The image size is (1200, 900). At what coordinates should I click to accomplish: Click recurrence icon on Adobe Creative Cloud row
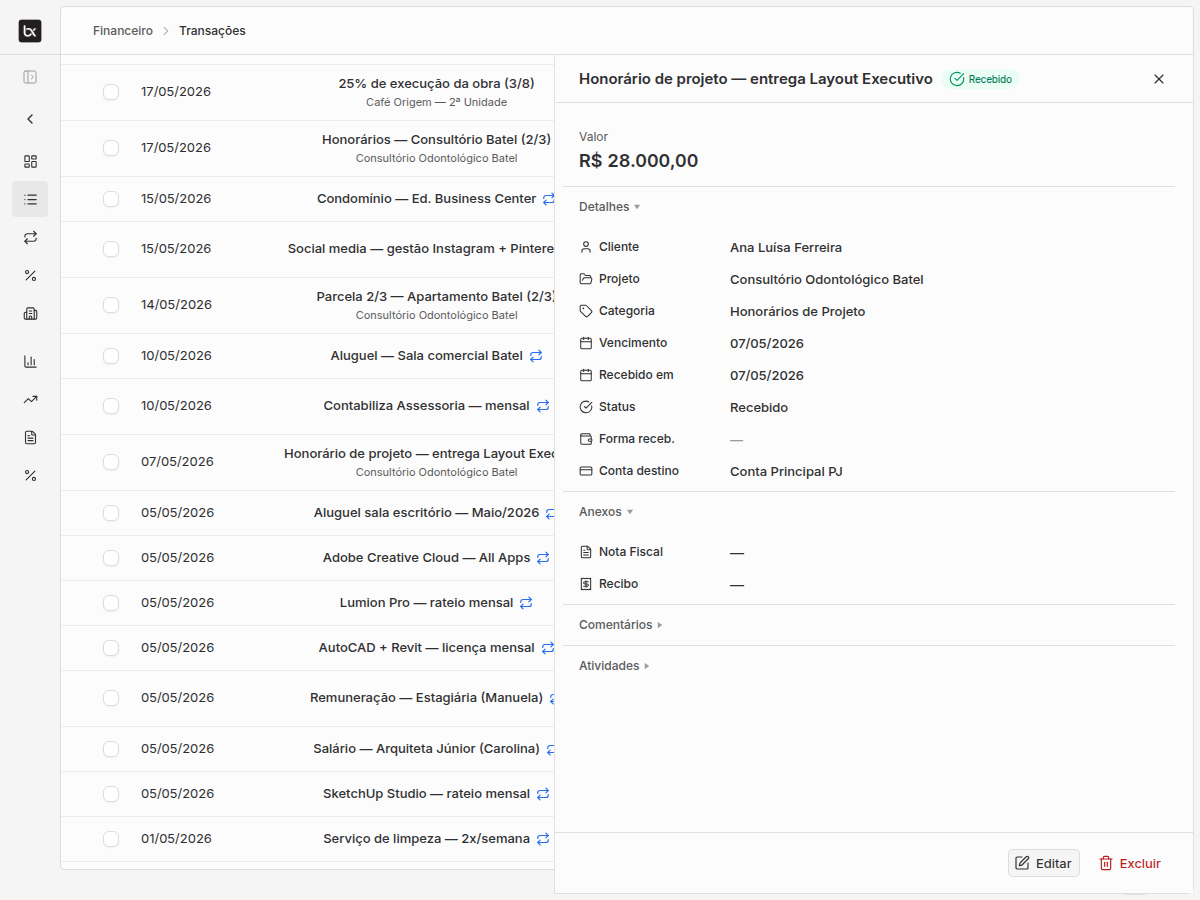coord(543,558)
